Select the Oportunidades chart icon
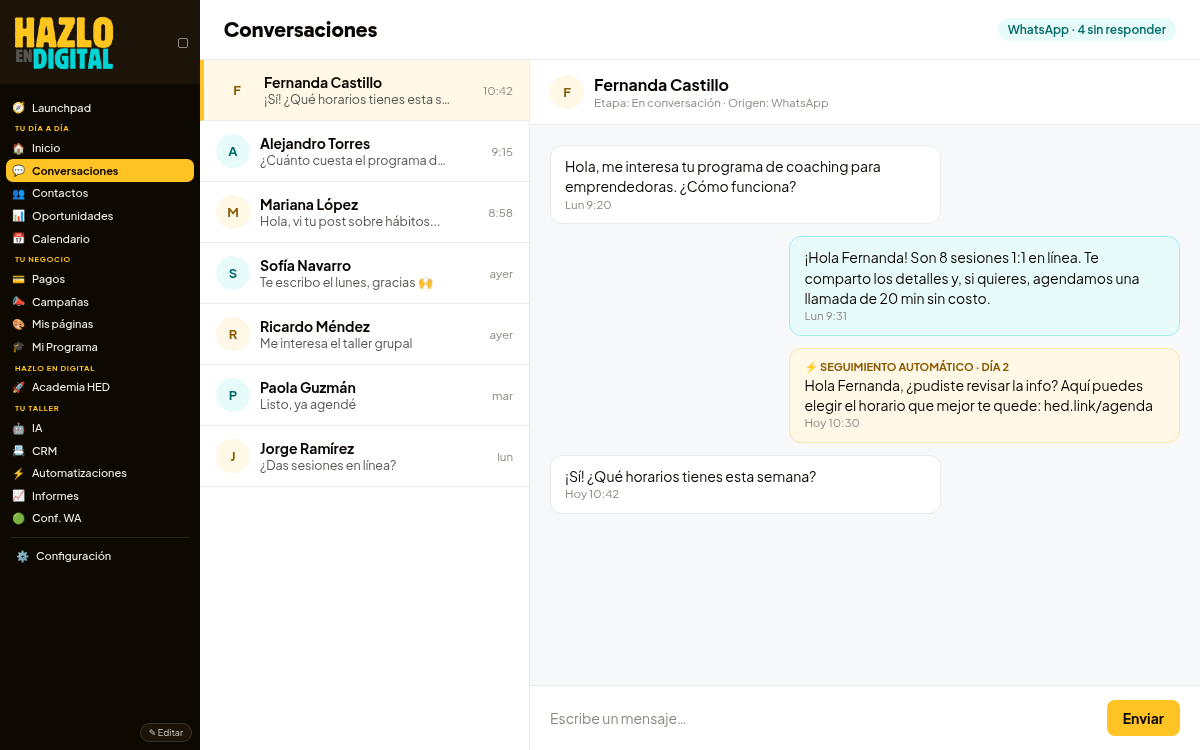 tap(18, 216)
